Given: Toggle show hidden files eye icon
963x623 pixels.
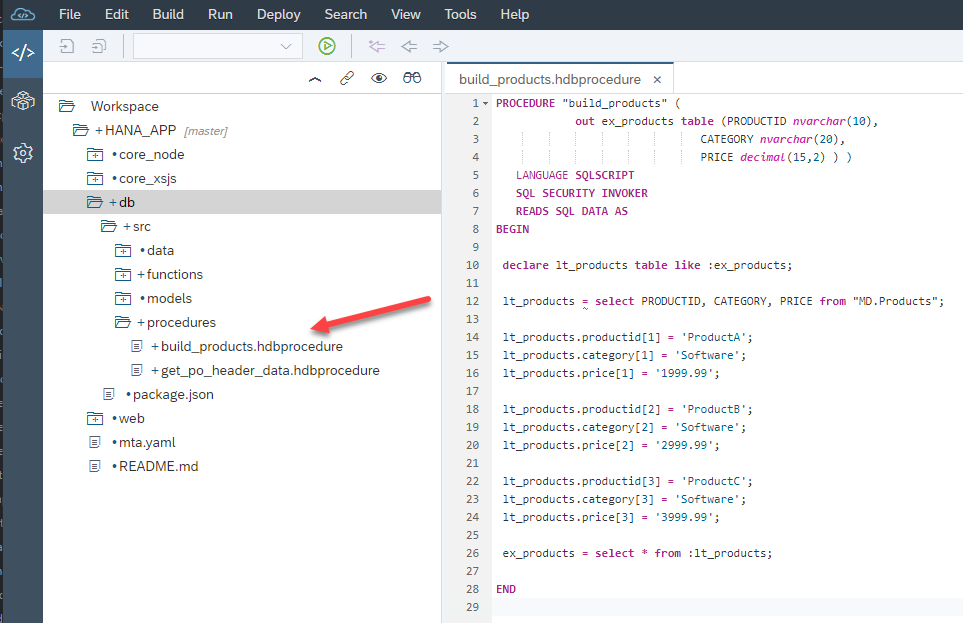Looking at the screenshot, I should point(379,78).
